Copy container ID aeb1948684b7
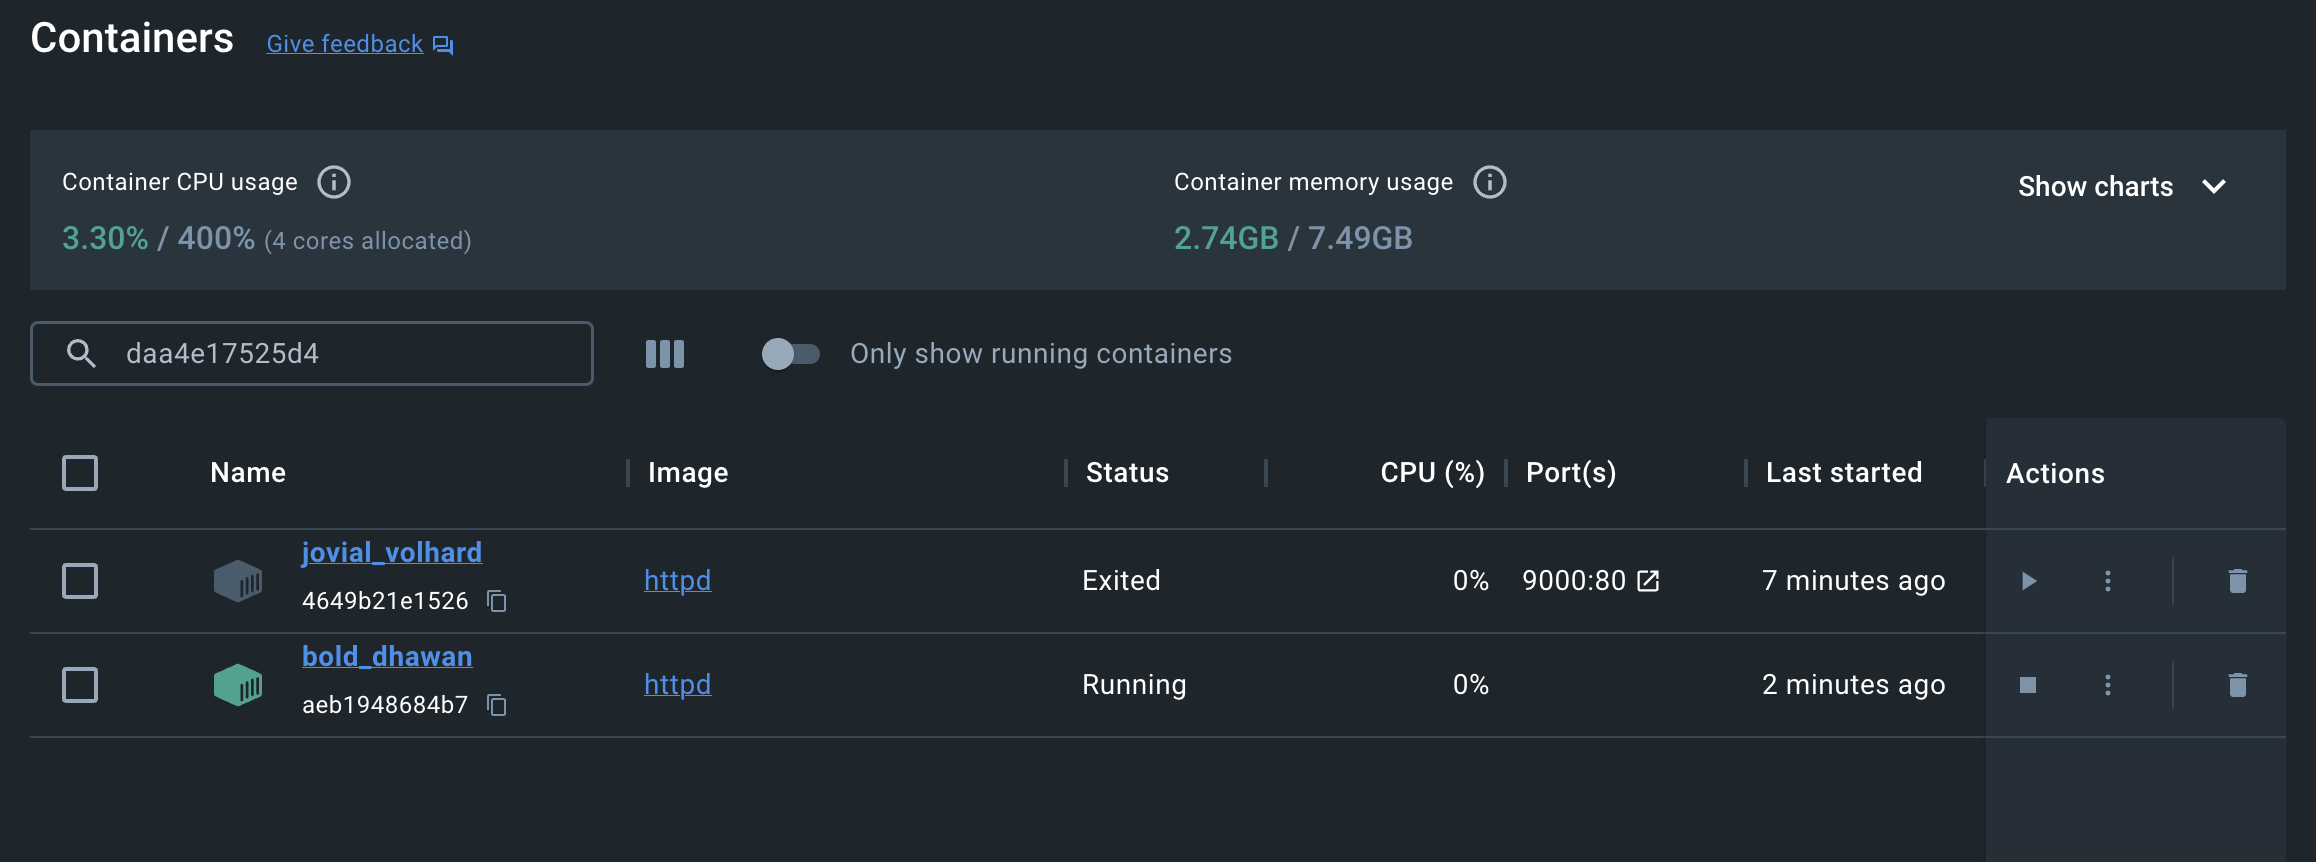Screen dimensions: 2316x862 tap(497, 705)
